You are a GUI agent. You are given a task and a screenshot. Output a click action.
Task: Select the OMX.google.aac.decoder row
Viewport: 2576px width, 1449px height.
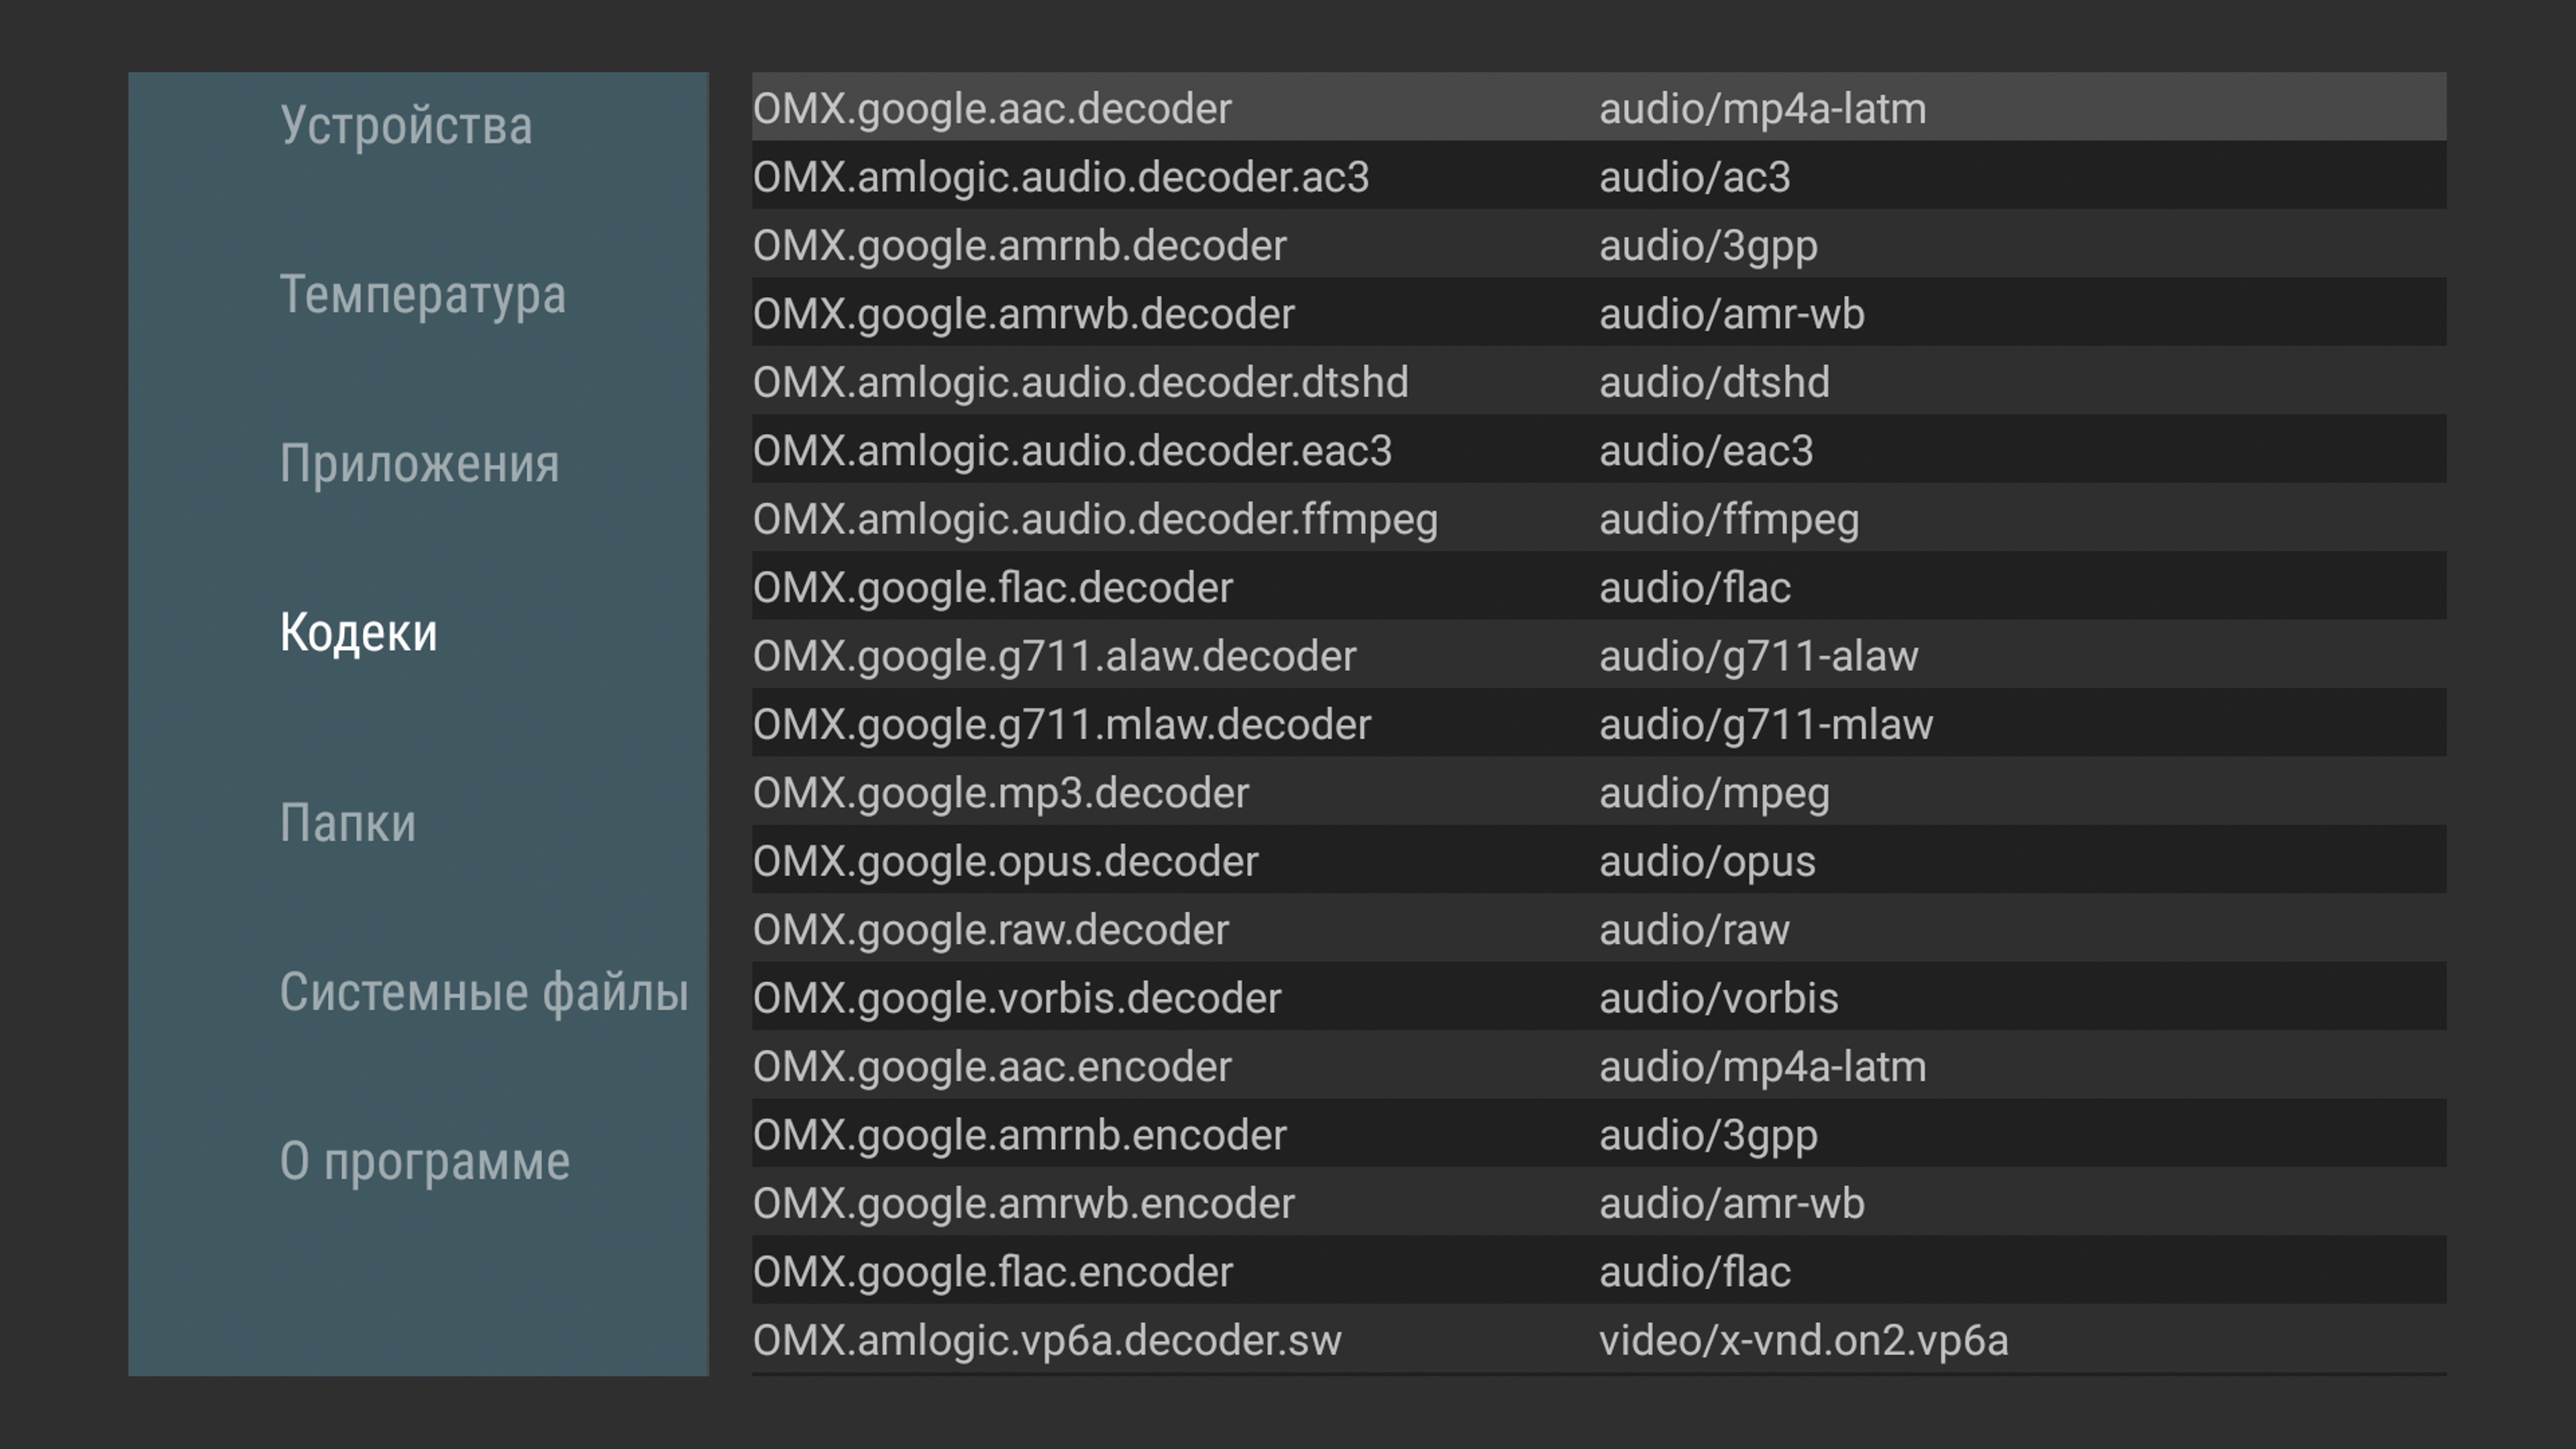(x=1598, y=108)
